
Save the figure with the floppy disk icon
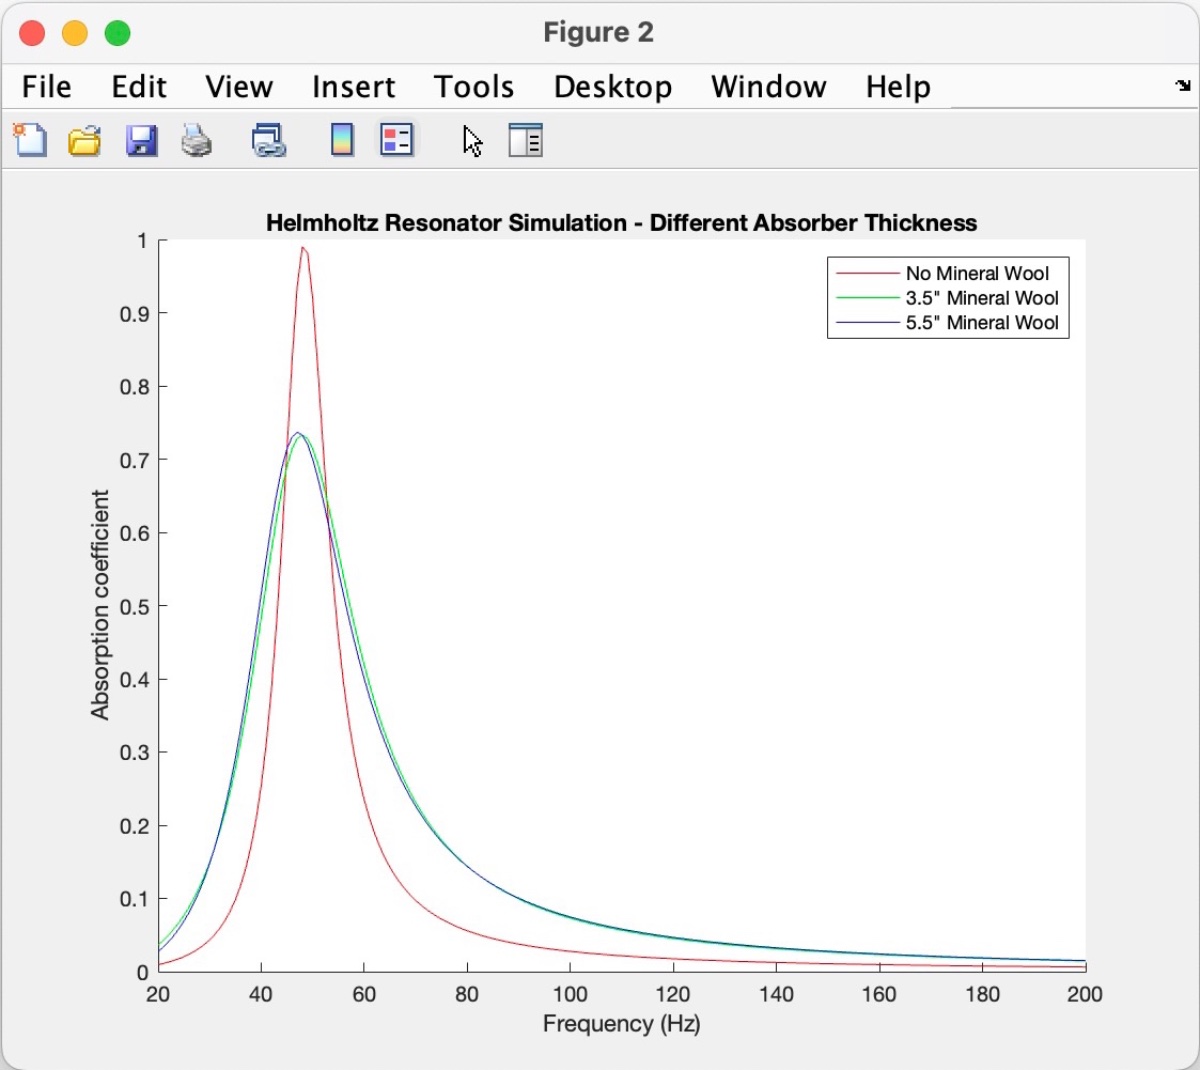coord(141,141)
